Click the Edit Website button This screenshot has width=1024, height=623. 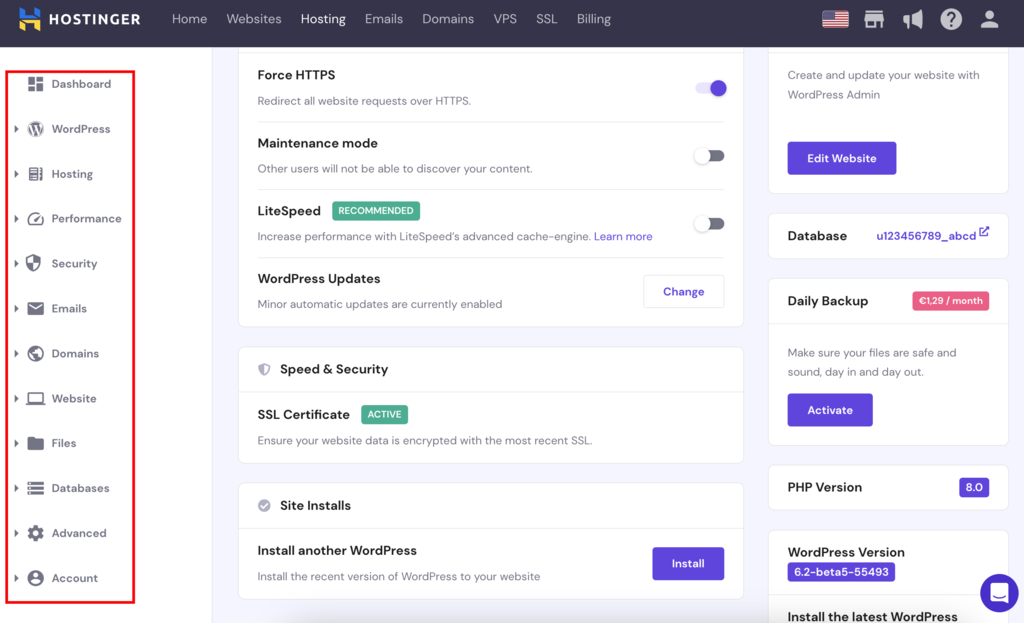[x=841, y=158]
